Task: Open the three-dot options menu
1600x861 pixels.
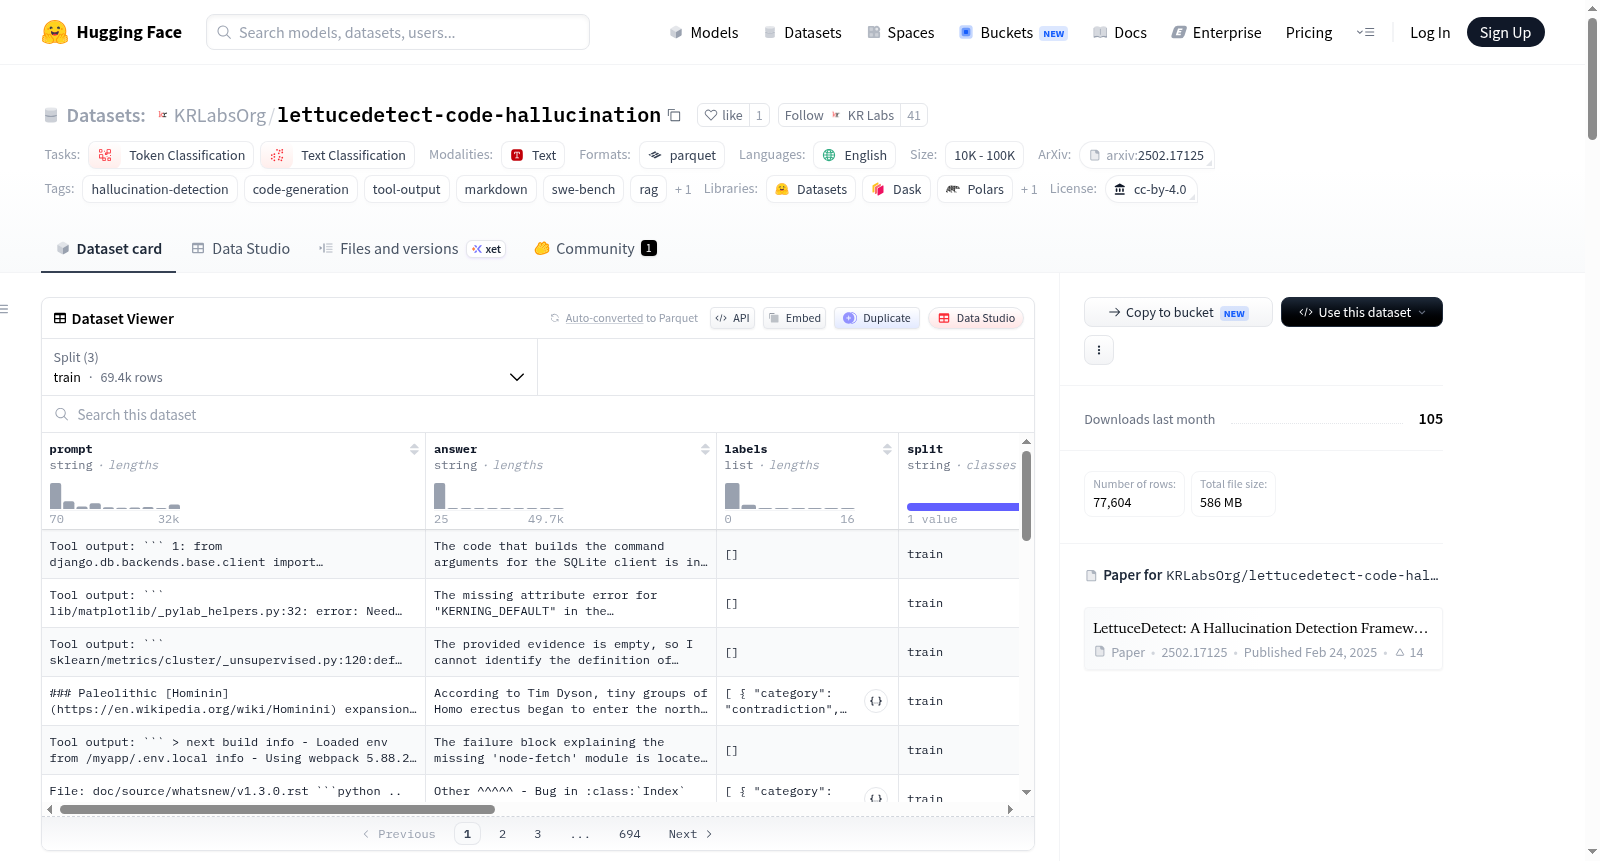Action: 1099,350
